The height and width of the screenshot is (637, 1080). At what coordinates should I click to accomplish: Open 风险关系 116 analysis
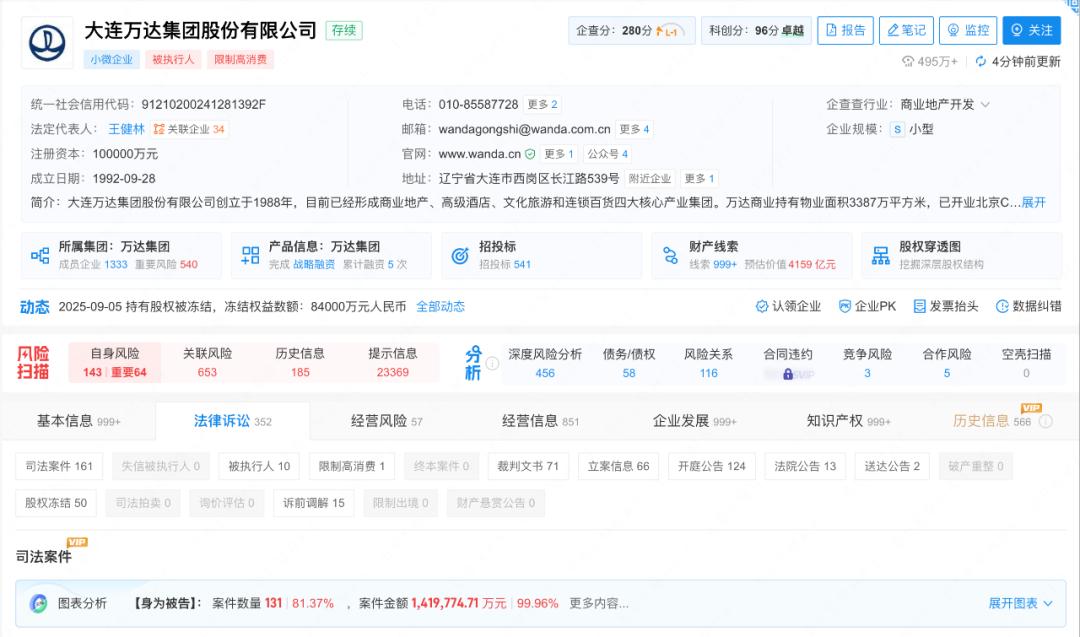[709, 363]
